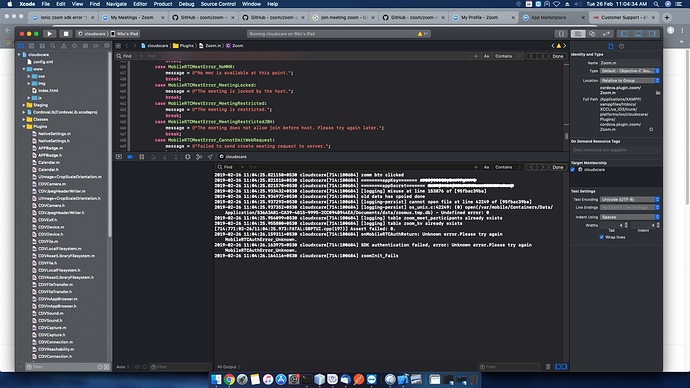Toggle case-sensitive Aa in editor find bar

coord(486,56)
